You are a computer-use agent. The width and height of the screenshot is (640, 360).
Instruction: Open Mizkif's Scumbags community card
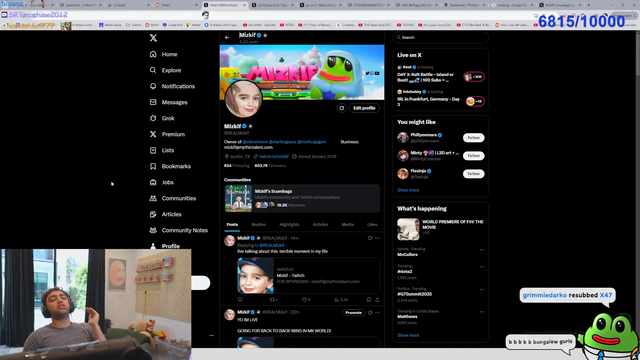coord(302,198)
